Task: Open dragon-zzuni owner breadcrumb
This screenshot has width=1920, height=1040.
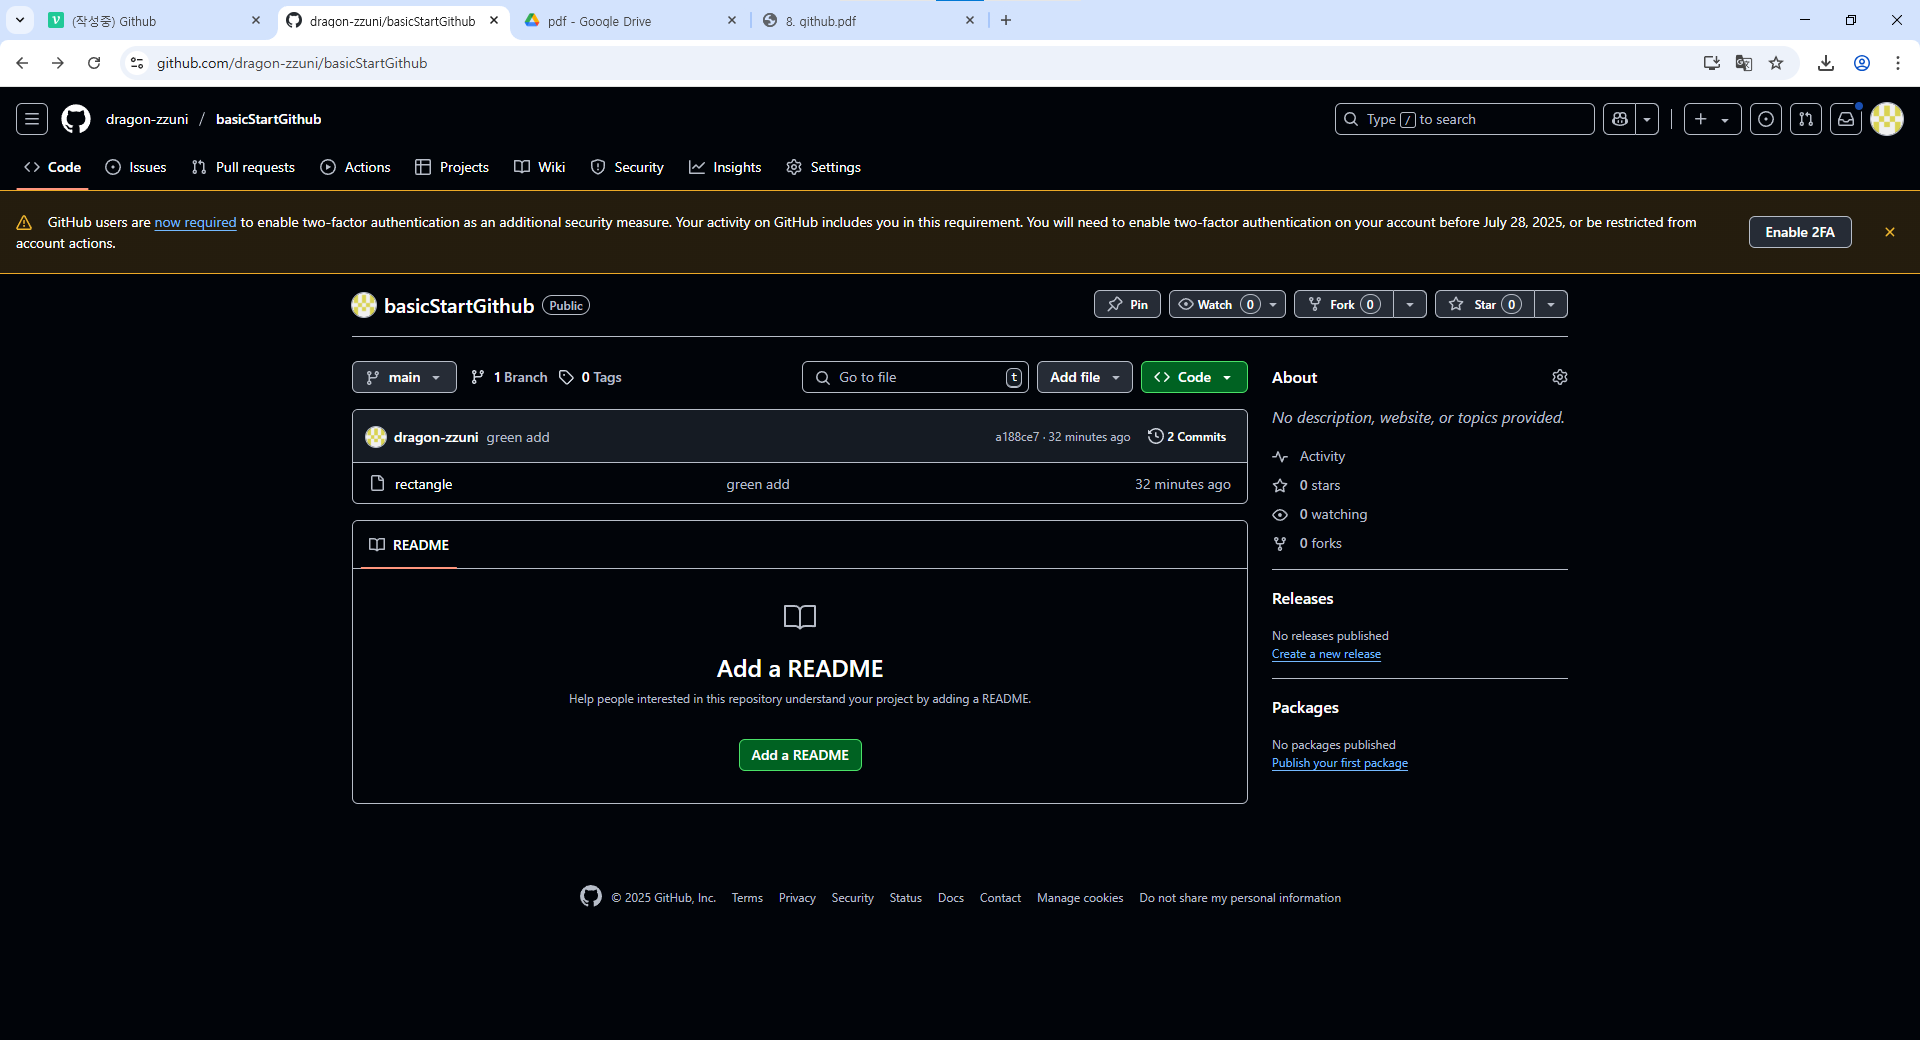Action: pos(147,119)
